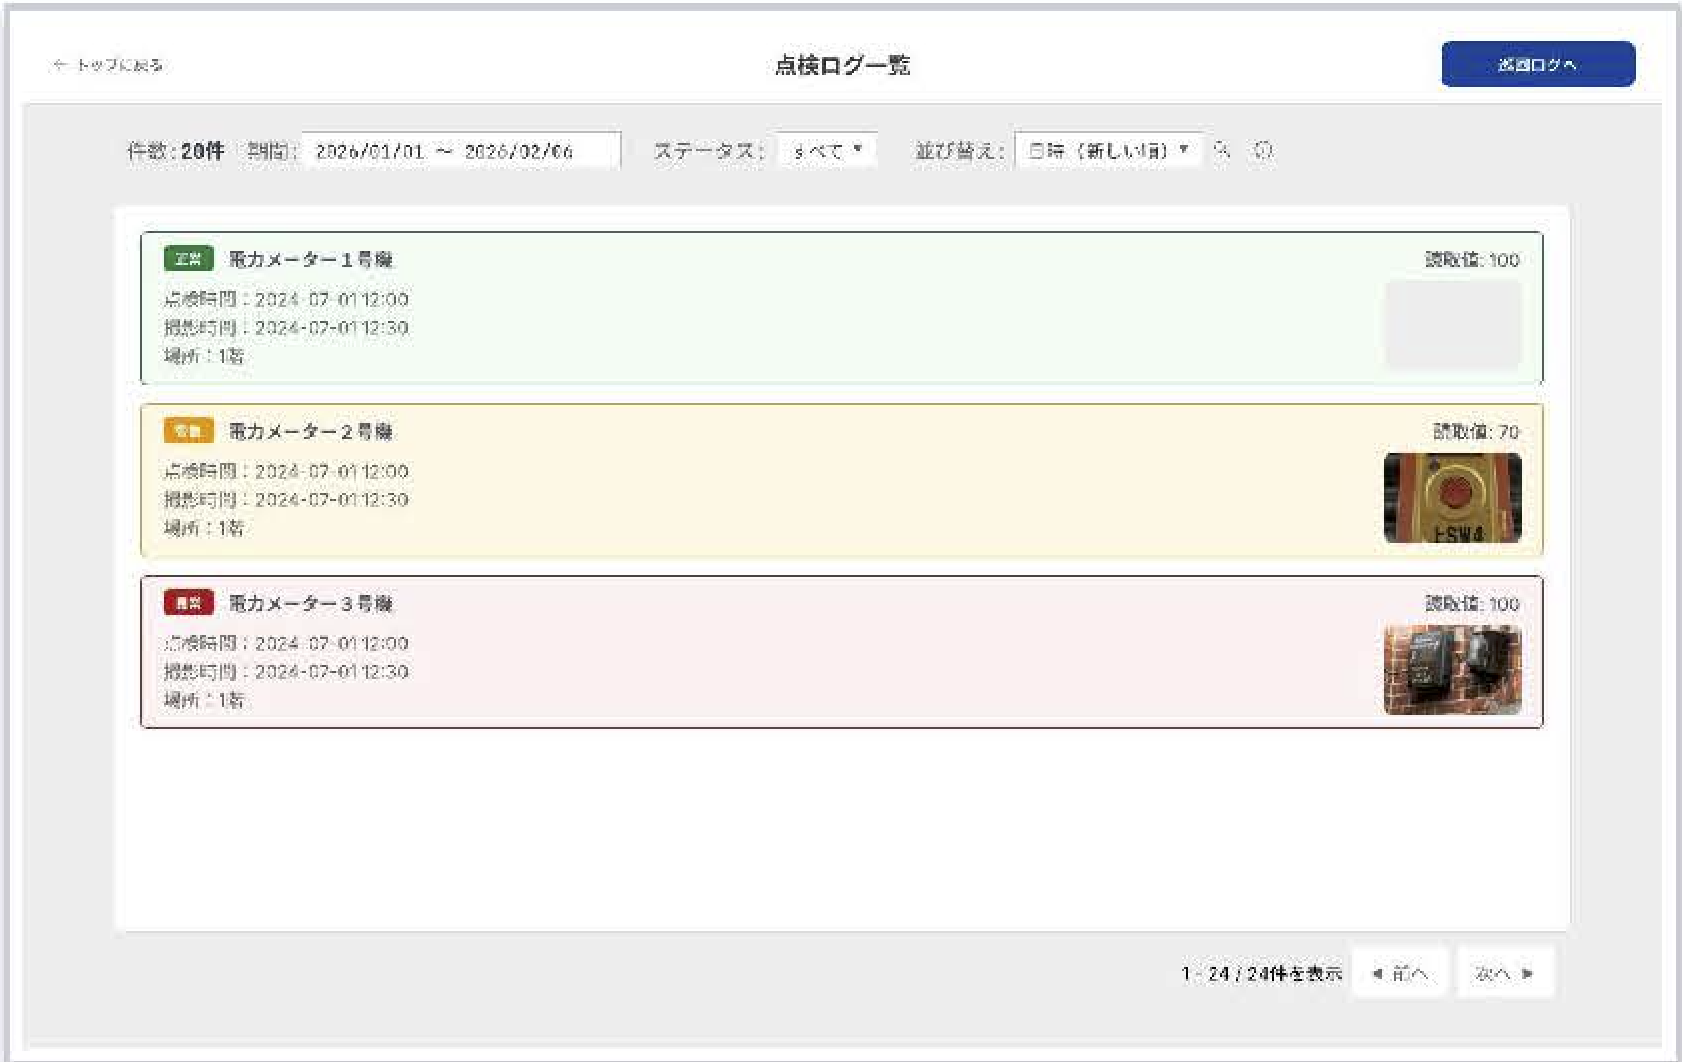Image resolution: width=1682 pixels, height=1062 pixels.
Task: Go to previous page with 前へ button
Action: [x=1400, y=973]
